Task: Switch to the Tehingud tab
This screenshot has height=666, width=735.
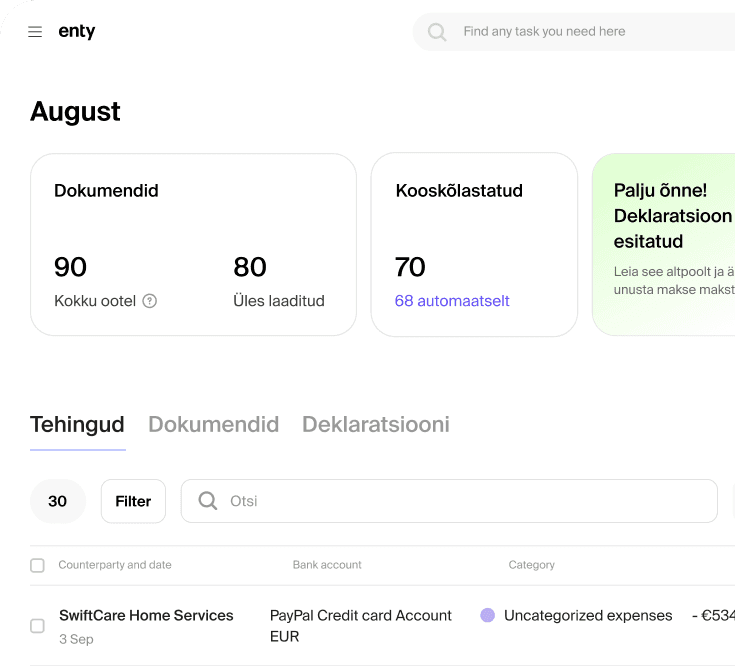Action: 77,425
